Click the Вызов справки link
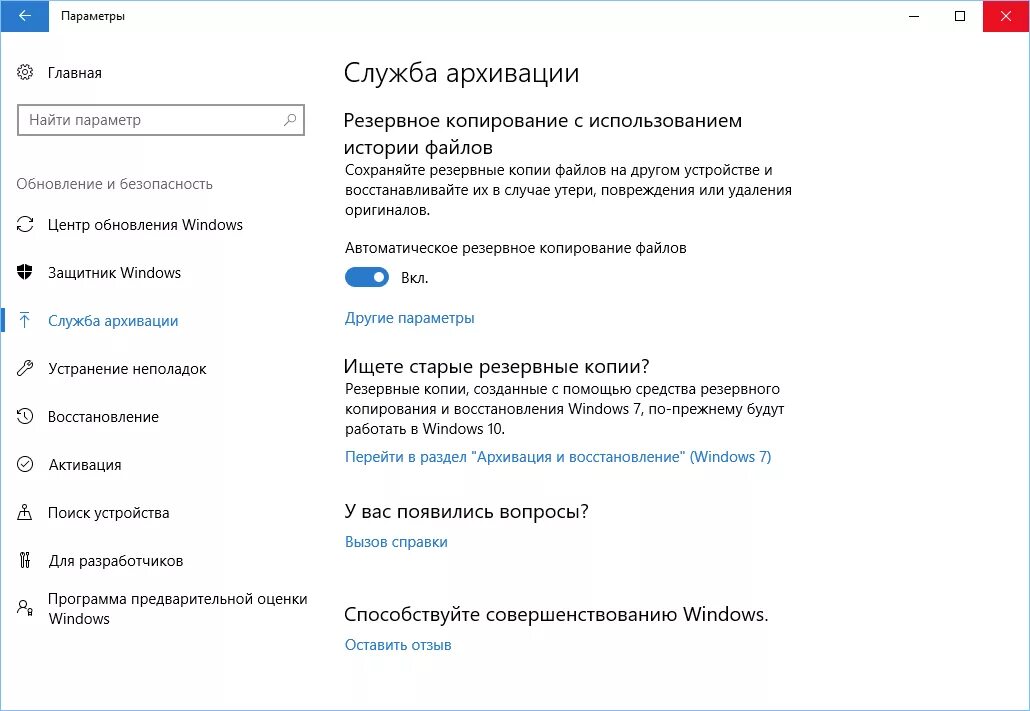This screenshot has height=711, width=1030. click(x=396, y=542)
